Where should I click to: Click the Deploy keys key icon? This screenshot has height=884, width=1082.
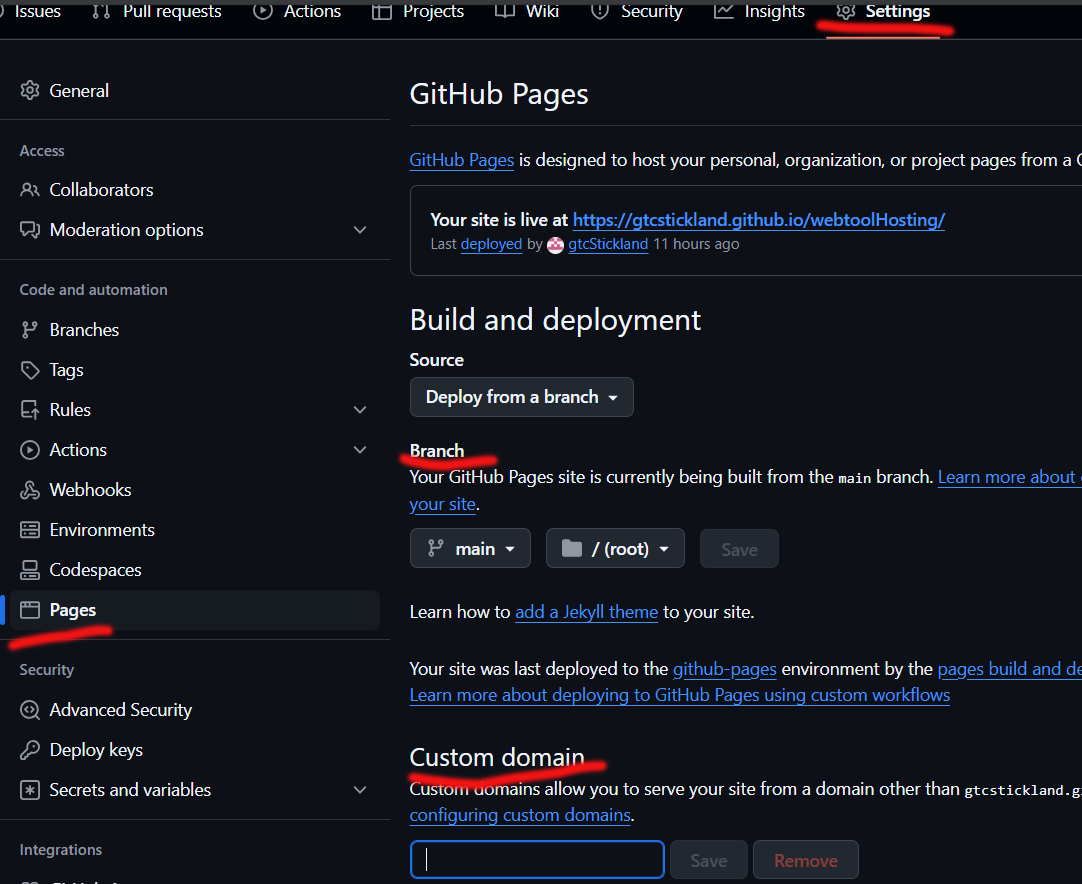point(30,750)
